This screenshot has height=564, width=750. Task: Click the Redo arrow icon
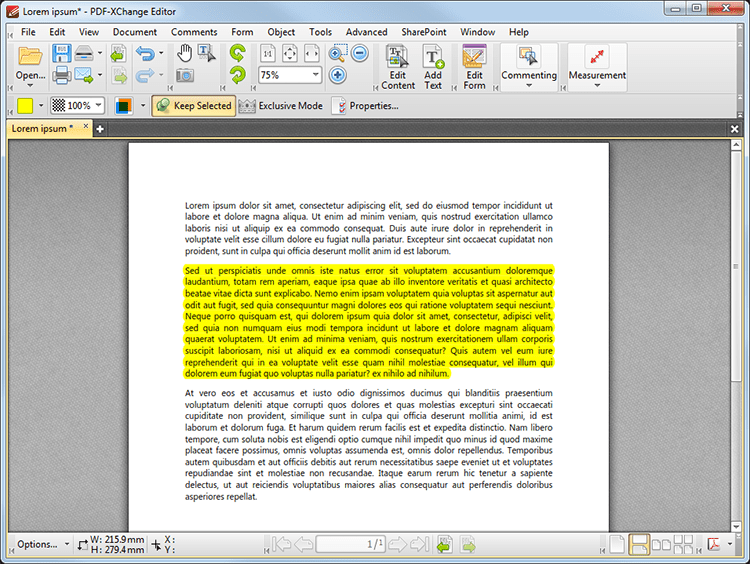145,75
